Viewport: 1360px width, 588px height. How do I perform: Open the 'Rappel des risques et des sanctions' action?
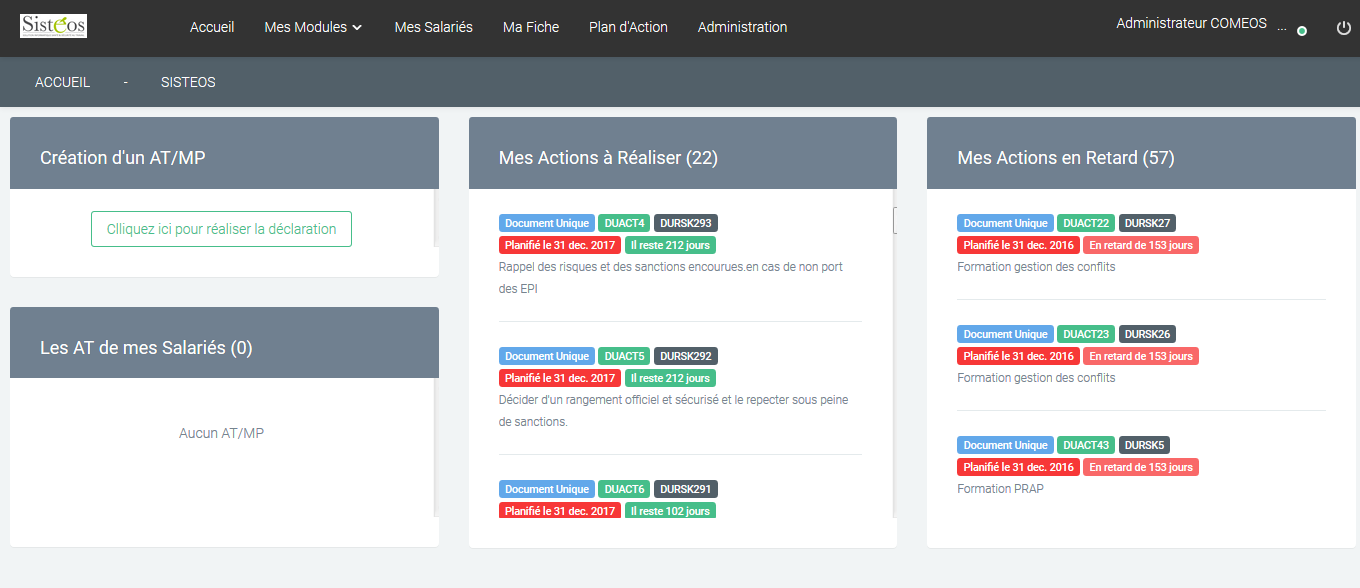tap(670, 278)
